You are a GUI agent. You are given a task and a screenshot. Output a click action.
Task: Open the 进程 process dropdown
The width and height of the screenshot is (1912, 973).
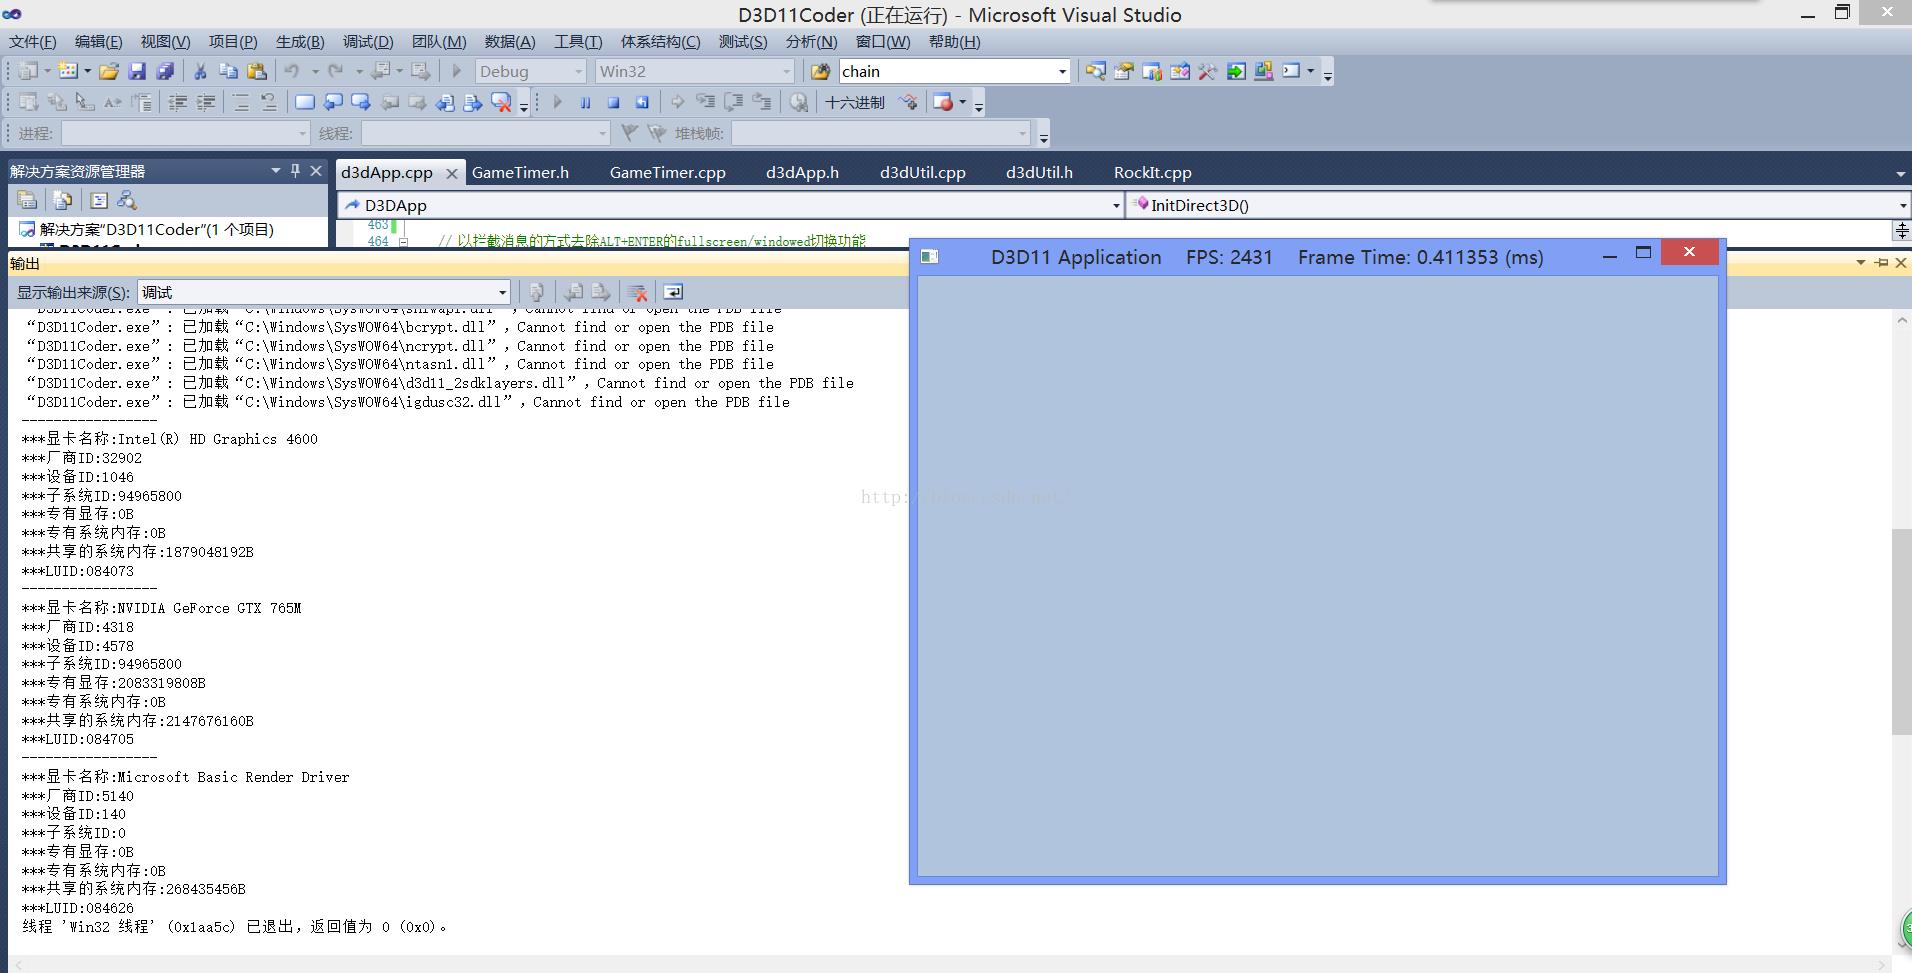point(302,133)
